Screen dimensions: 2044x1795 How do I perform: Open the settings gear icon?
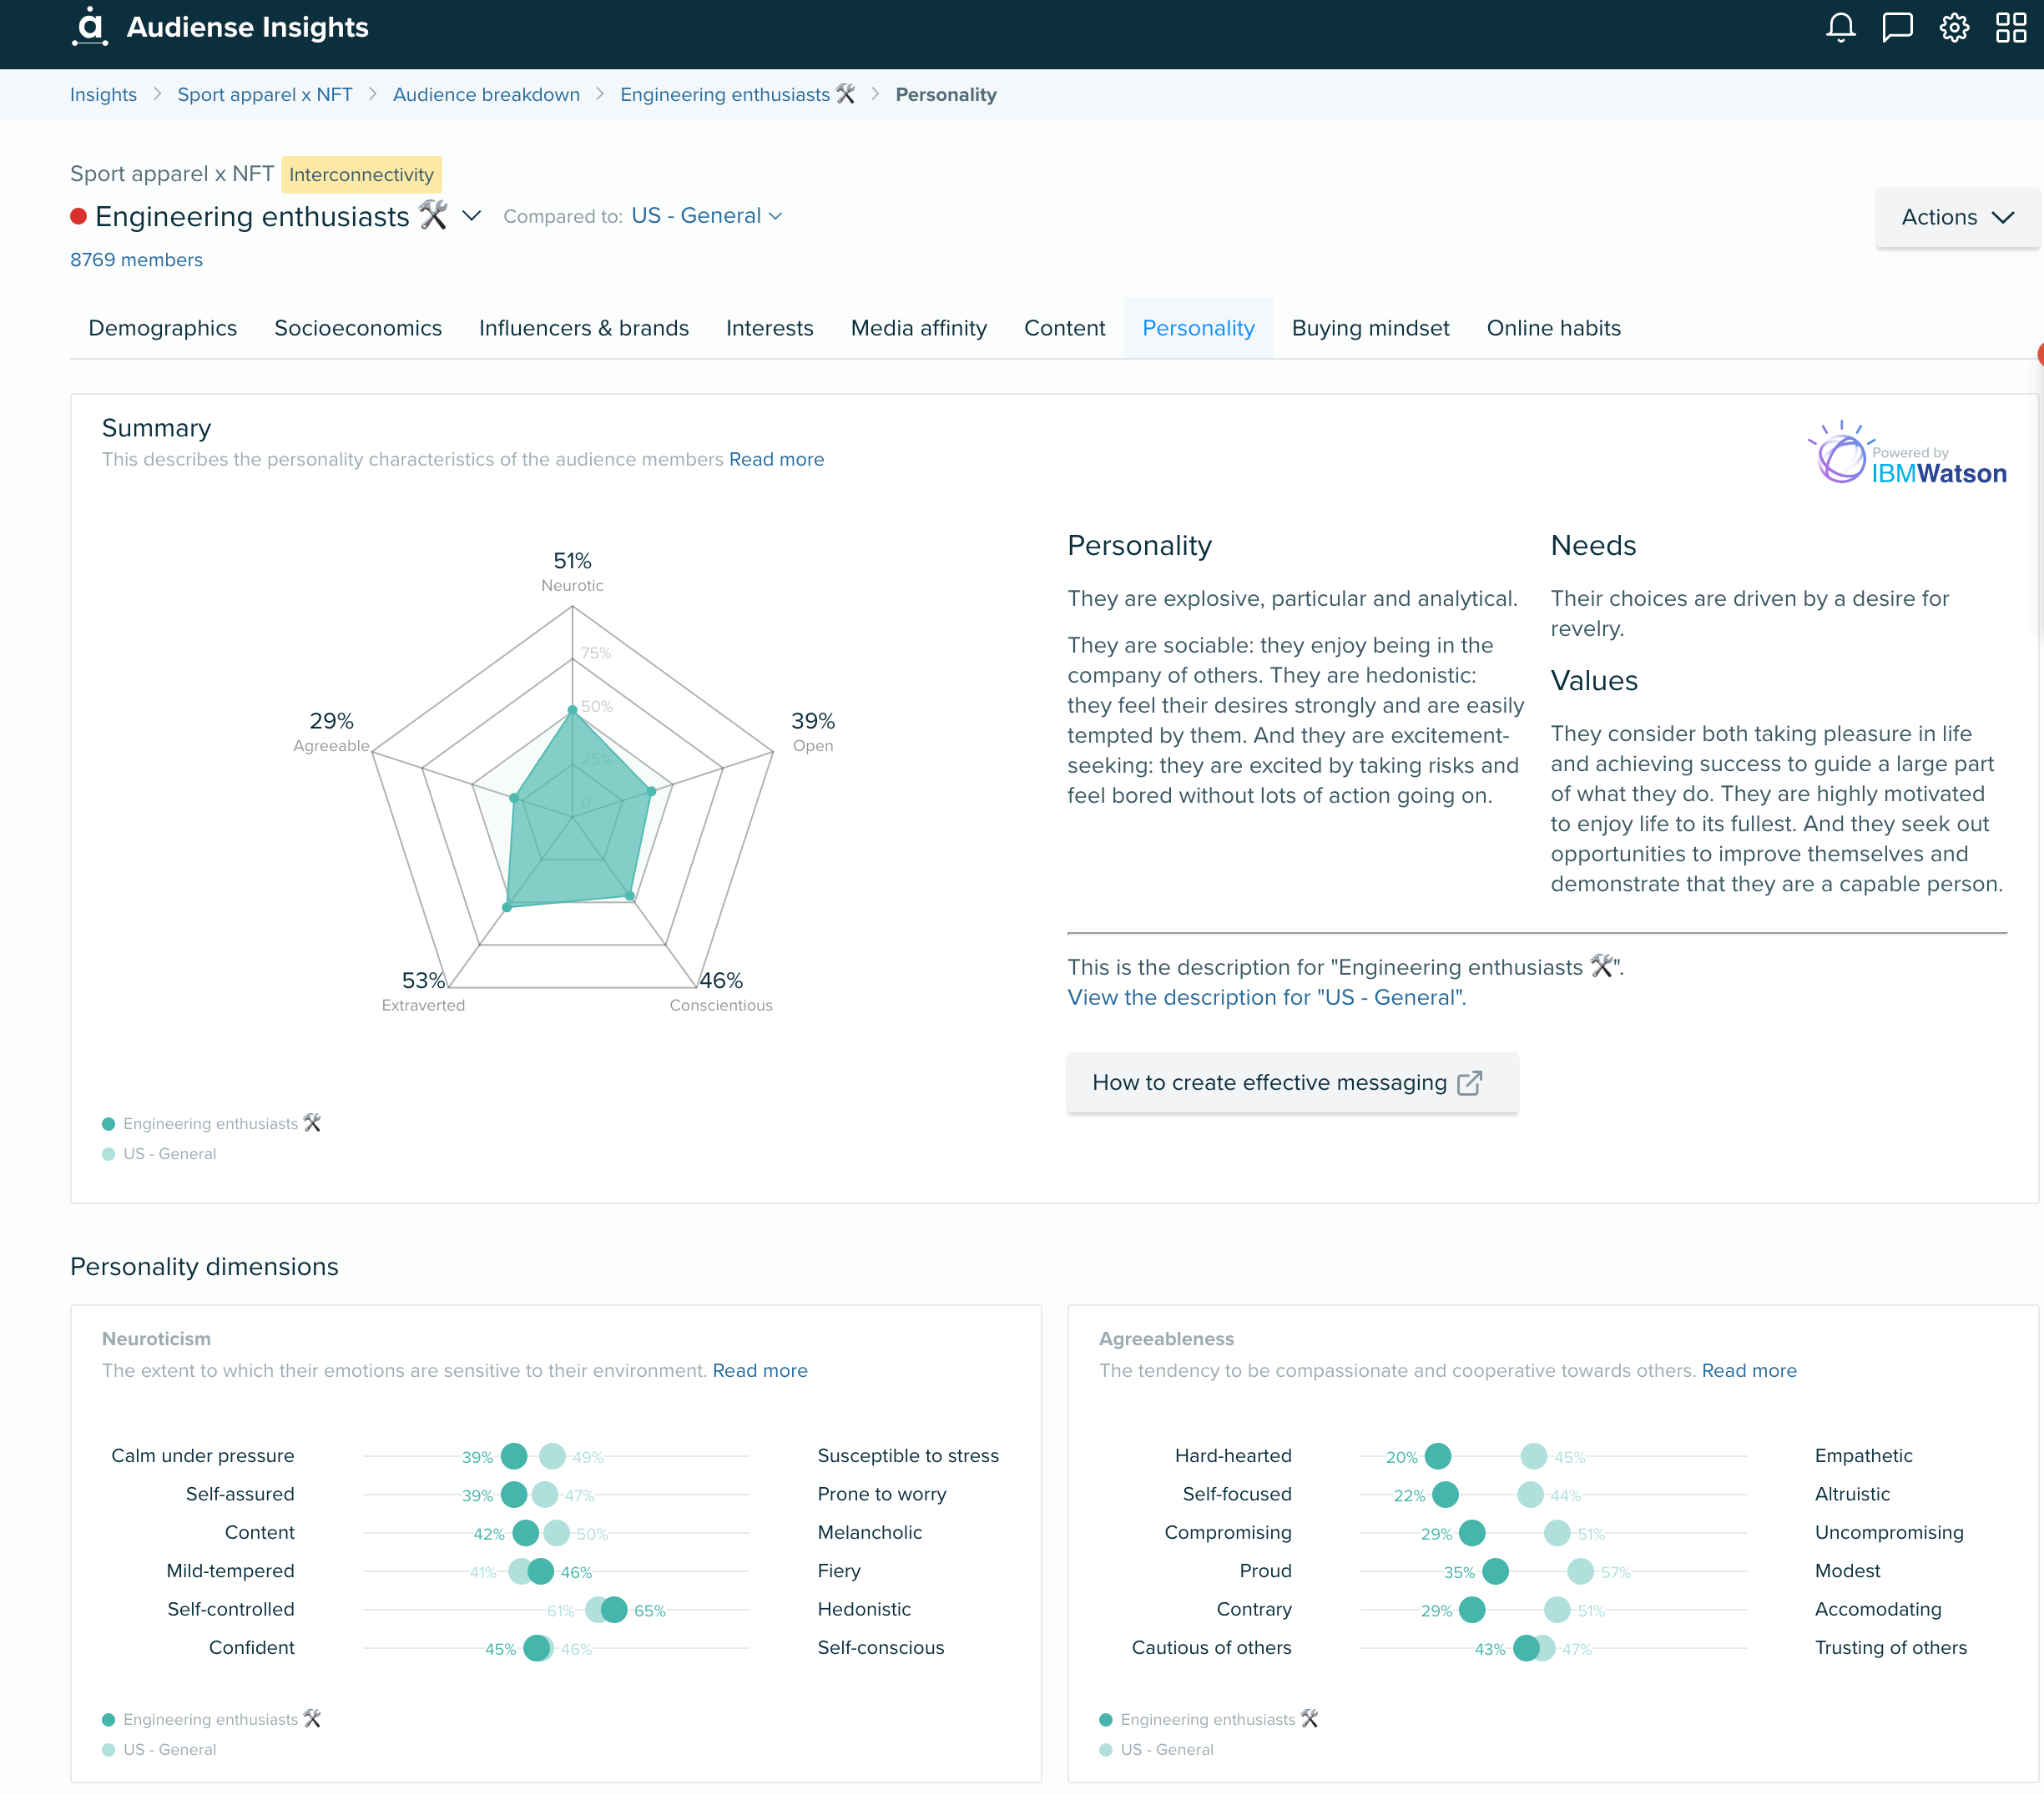(x=1954, y=27)
